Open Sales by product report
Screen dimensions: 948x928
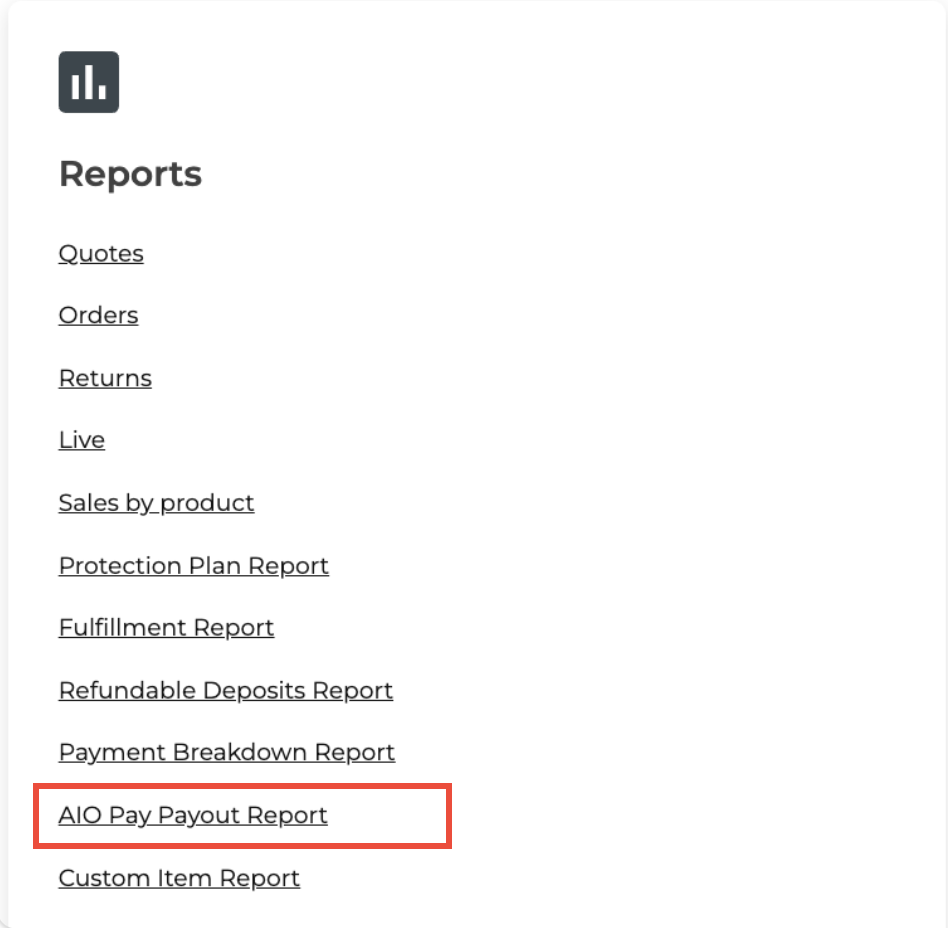tap(156, 503)
